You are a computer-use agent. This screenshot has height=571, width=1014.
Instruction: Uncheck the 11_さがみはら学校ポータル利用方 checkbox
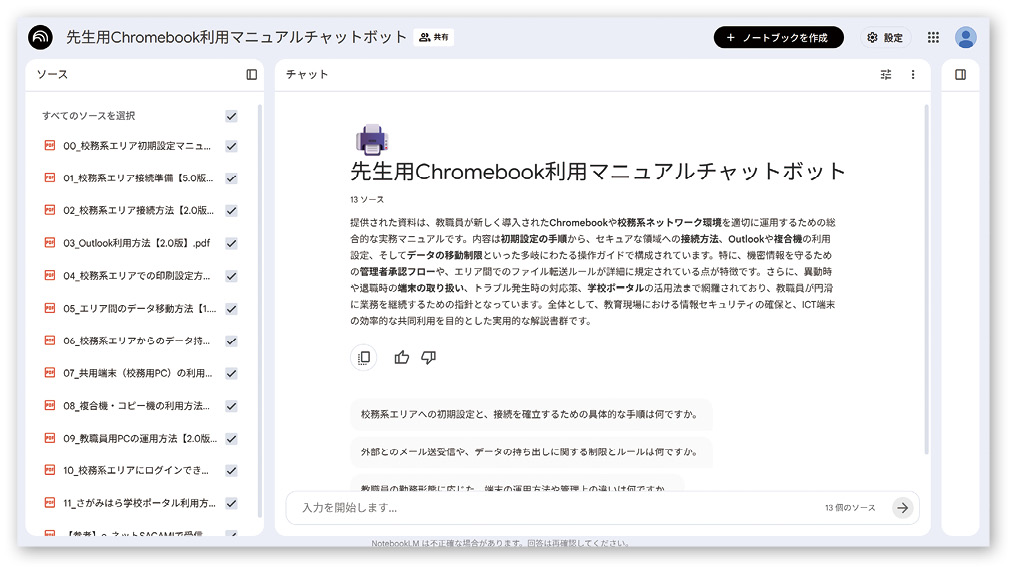pos(231,504)
